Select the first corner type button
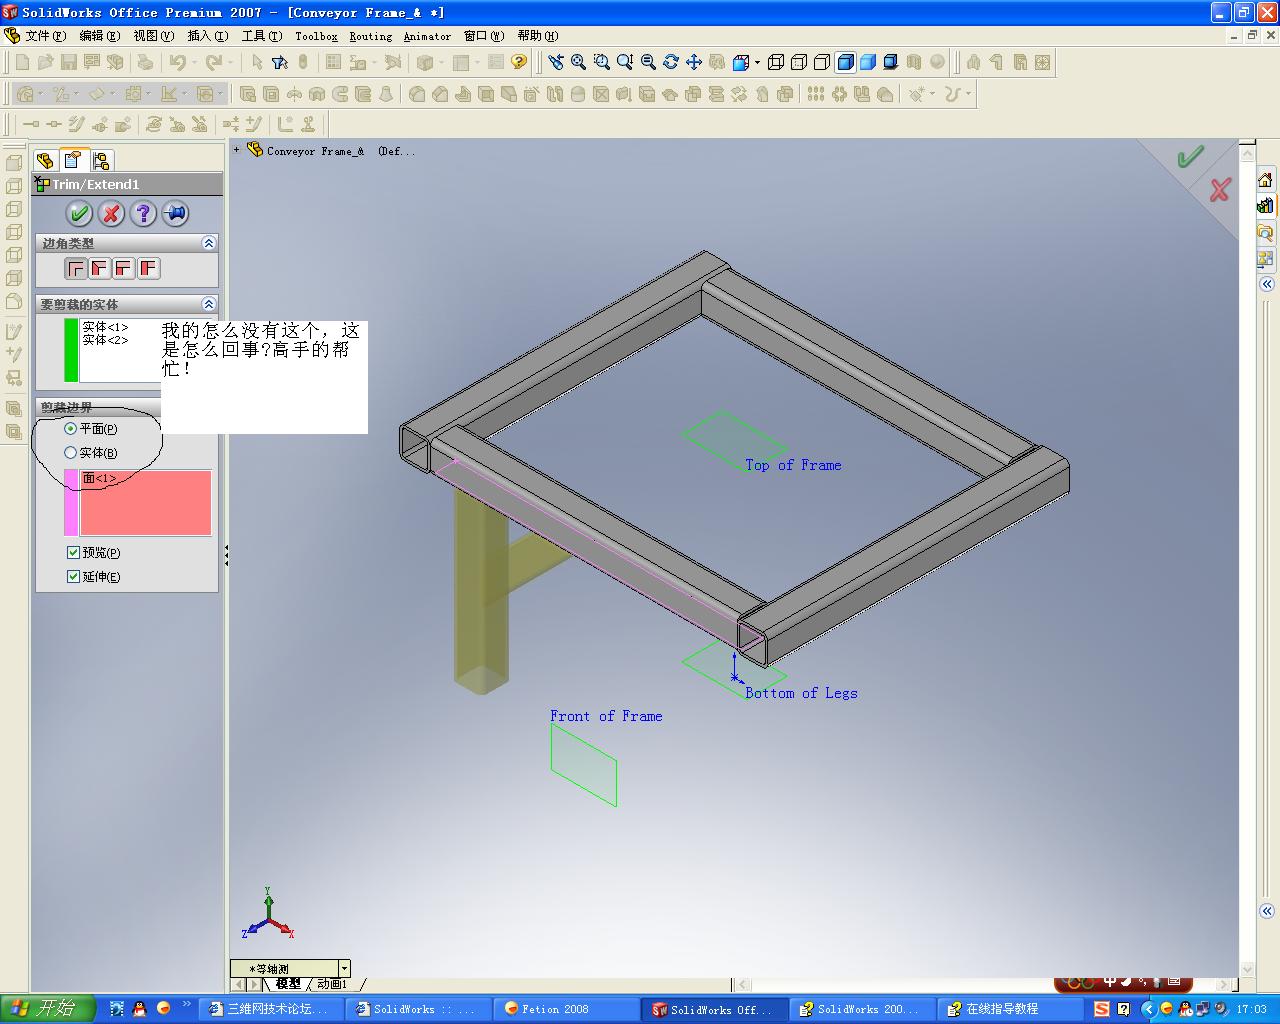Image resolution: width=1280 pixels, height=1024 pixels. pos(76,268)
